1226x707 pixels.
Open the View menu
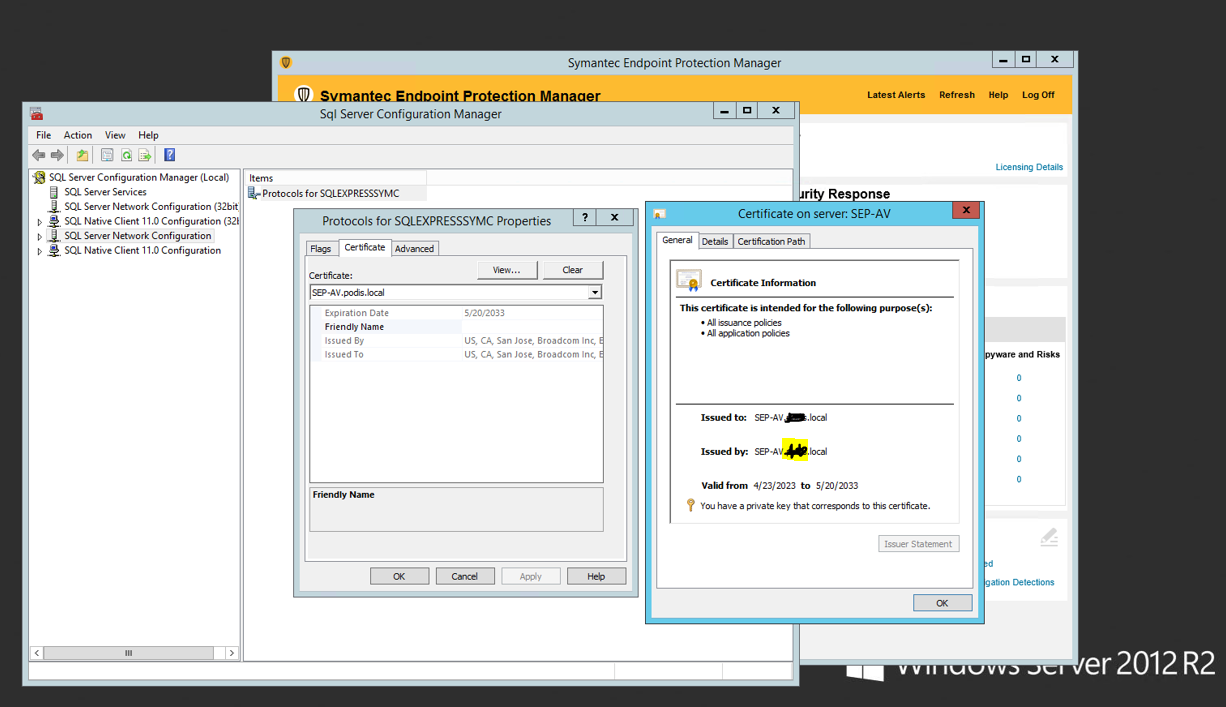[115, 135]
